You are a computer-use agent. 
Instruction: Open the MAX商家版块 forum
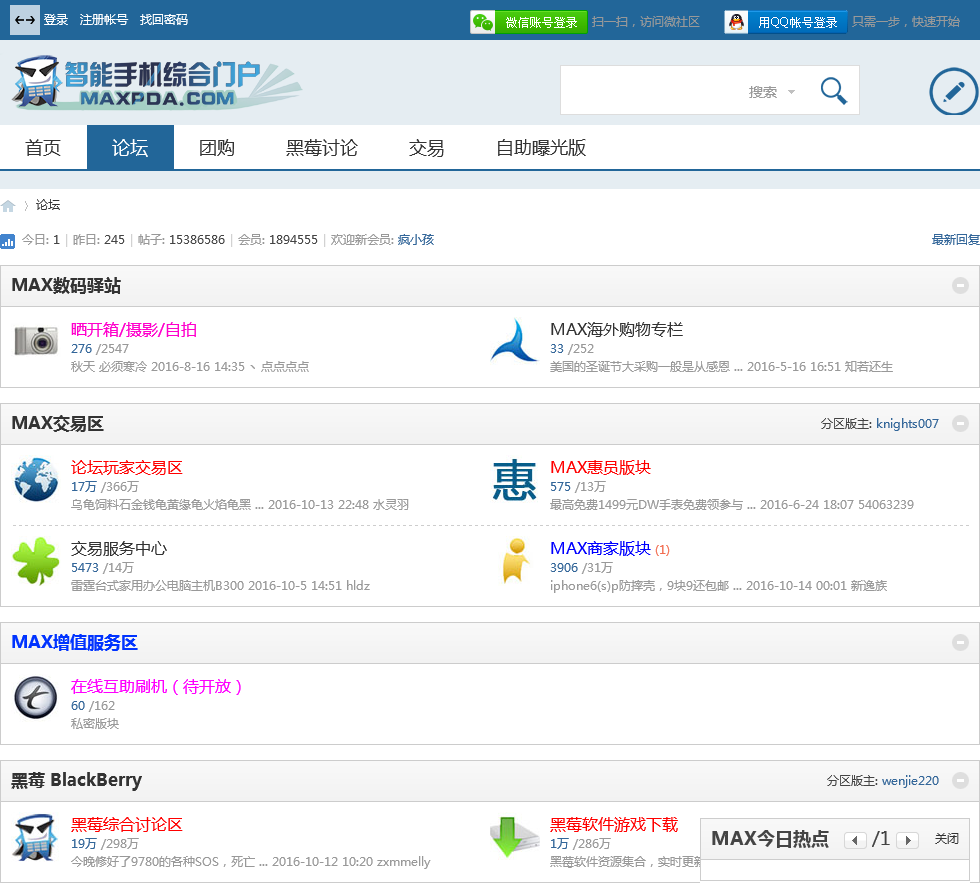(x=600, y=549)
